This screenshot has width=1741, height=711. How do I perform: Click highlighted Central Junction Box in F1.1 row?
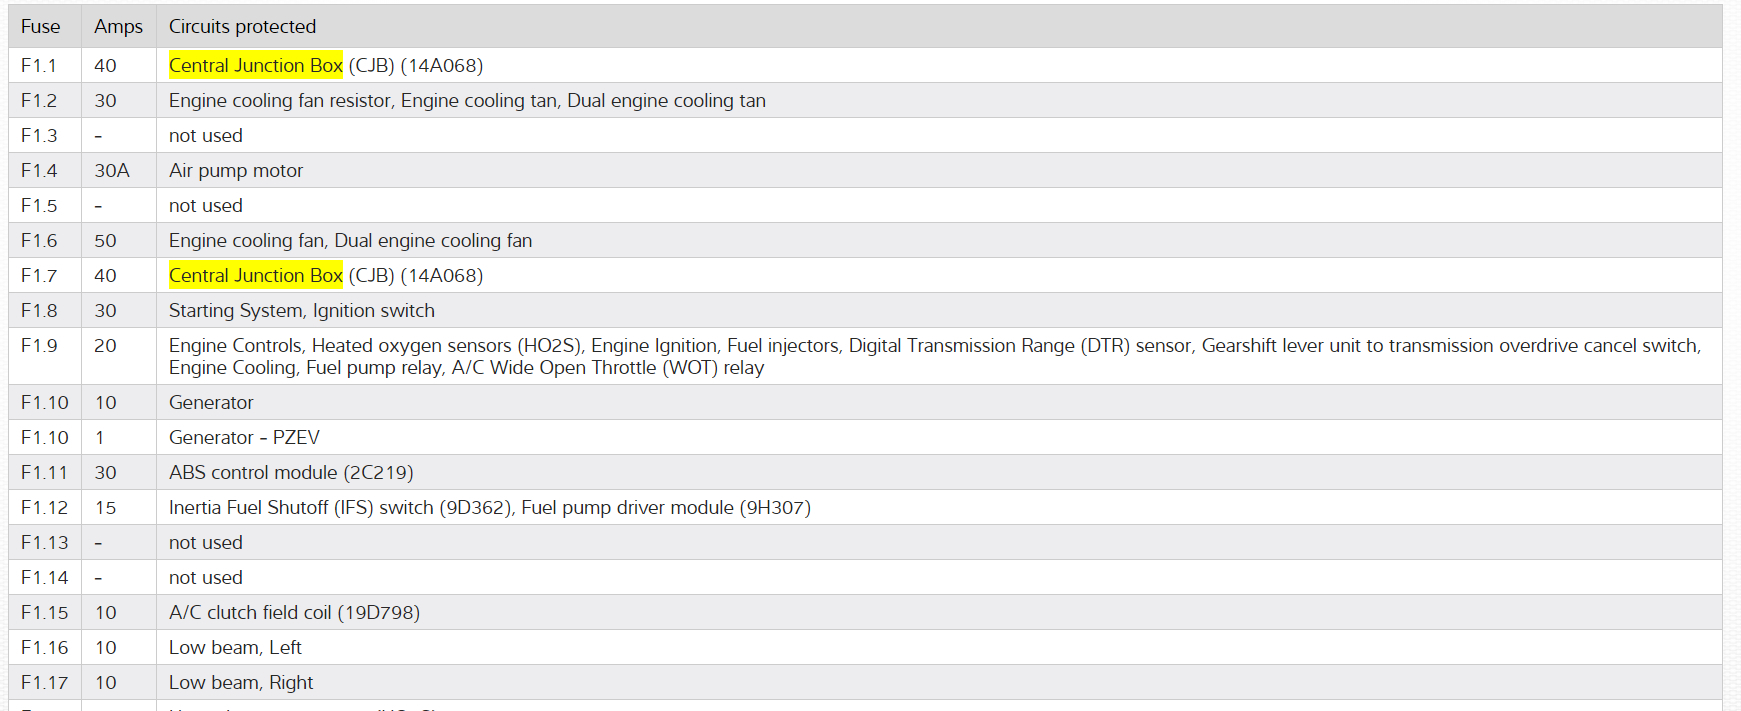(256, 66)
